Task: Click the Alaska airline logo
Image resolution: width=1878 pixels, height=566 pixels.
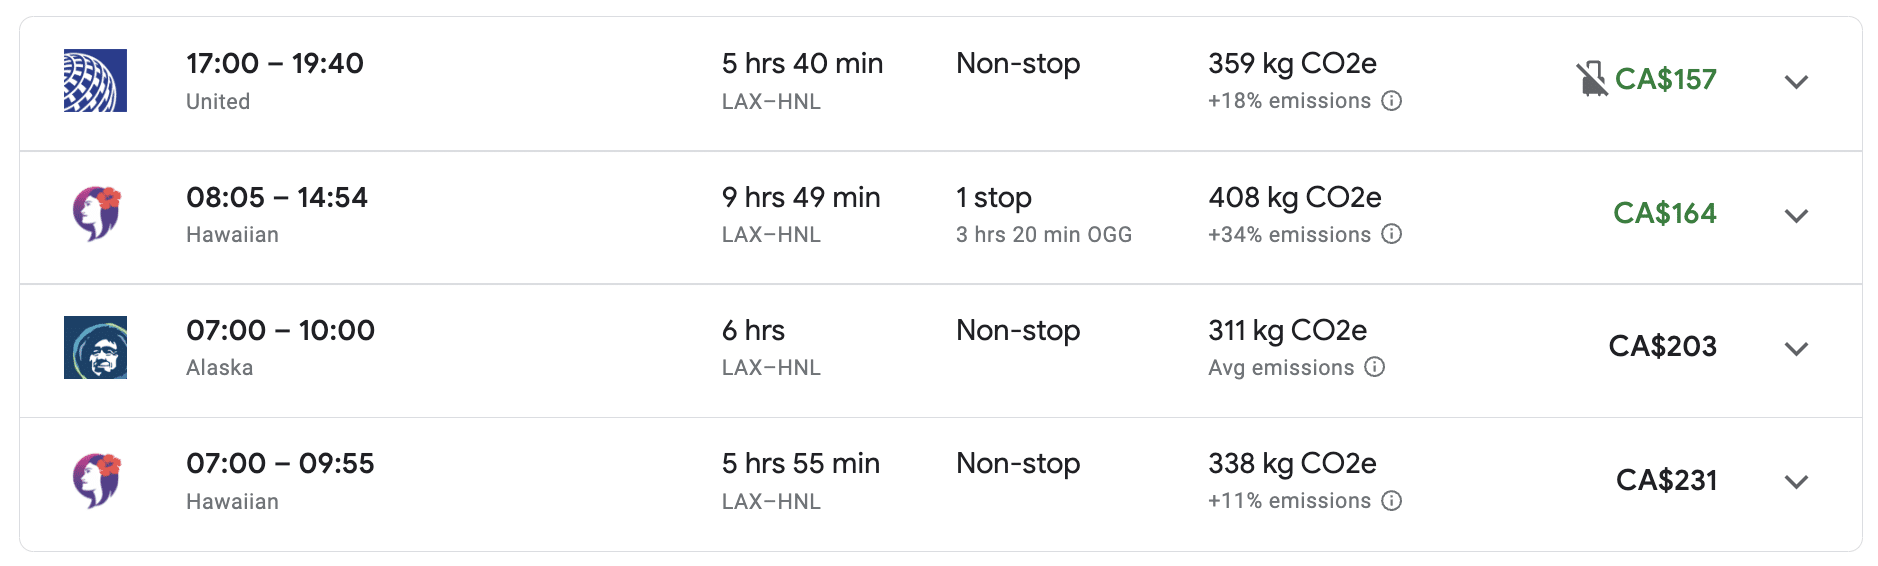Action: tap(95, 347)
